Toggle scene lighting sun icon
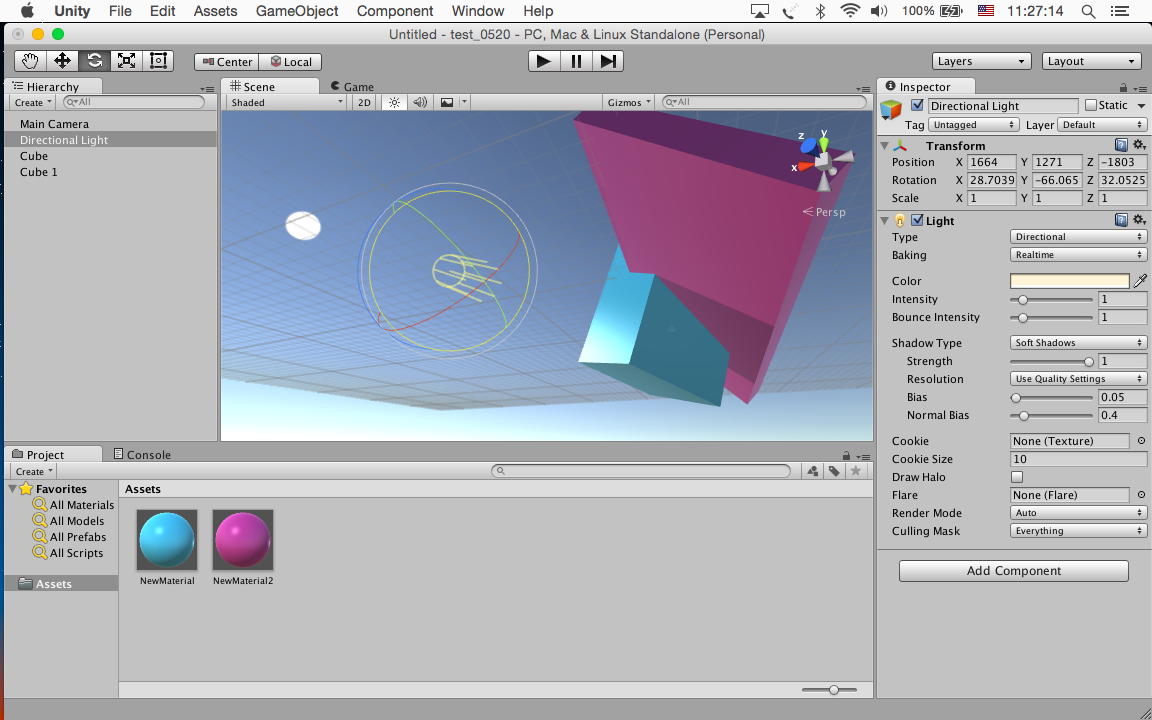 [394, 102]
